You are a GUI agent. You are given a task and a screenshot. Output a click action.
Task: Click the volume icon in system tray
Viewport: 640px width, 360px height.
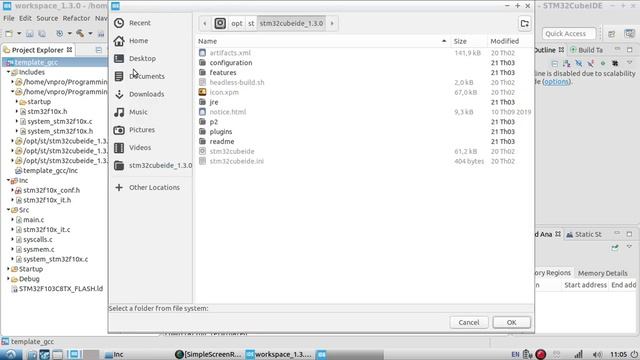[x=597, y=354]
